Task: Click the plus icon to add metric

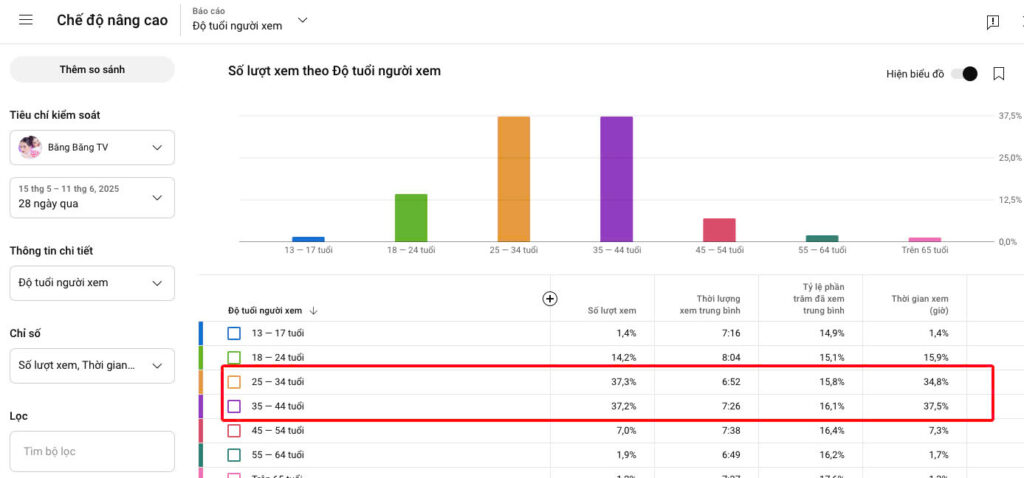Action: click(549, 298)
